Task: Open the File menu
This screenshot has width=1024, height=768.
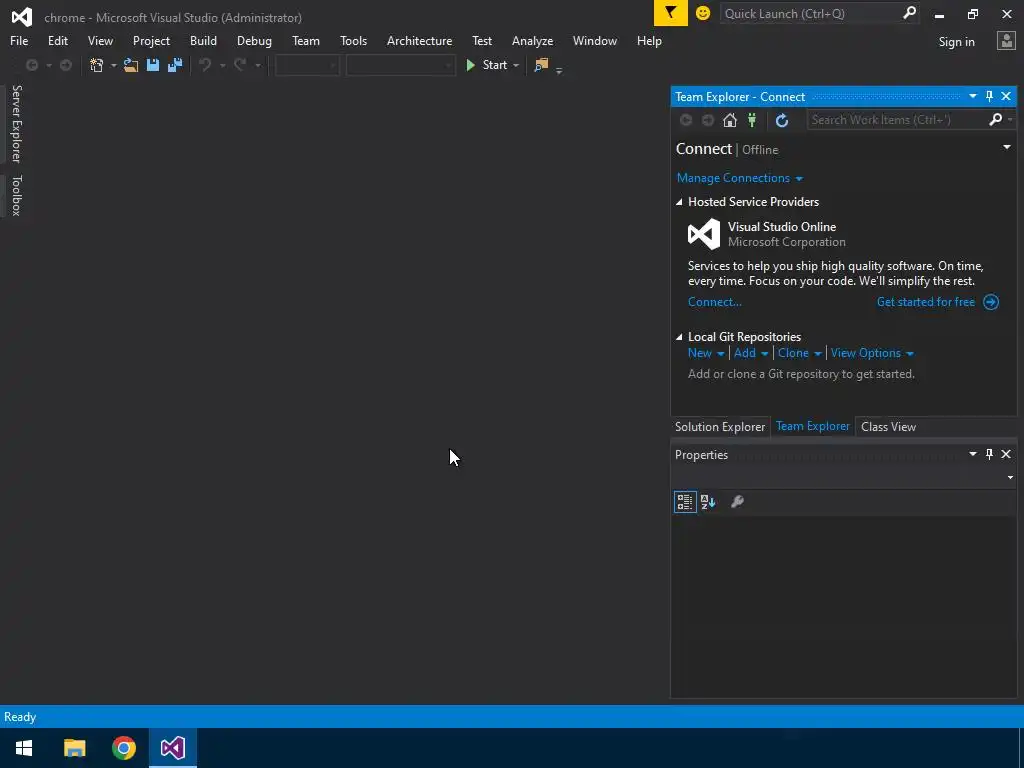Action: [x=19, y=41]
